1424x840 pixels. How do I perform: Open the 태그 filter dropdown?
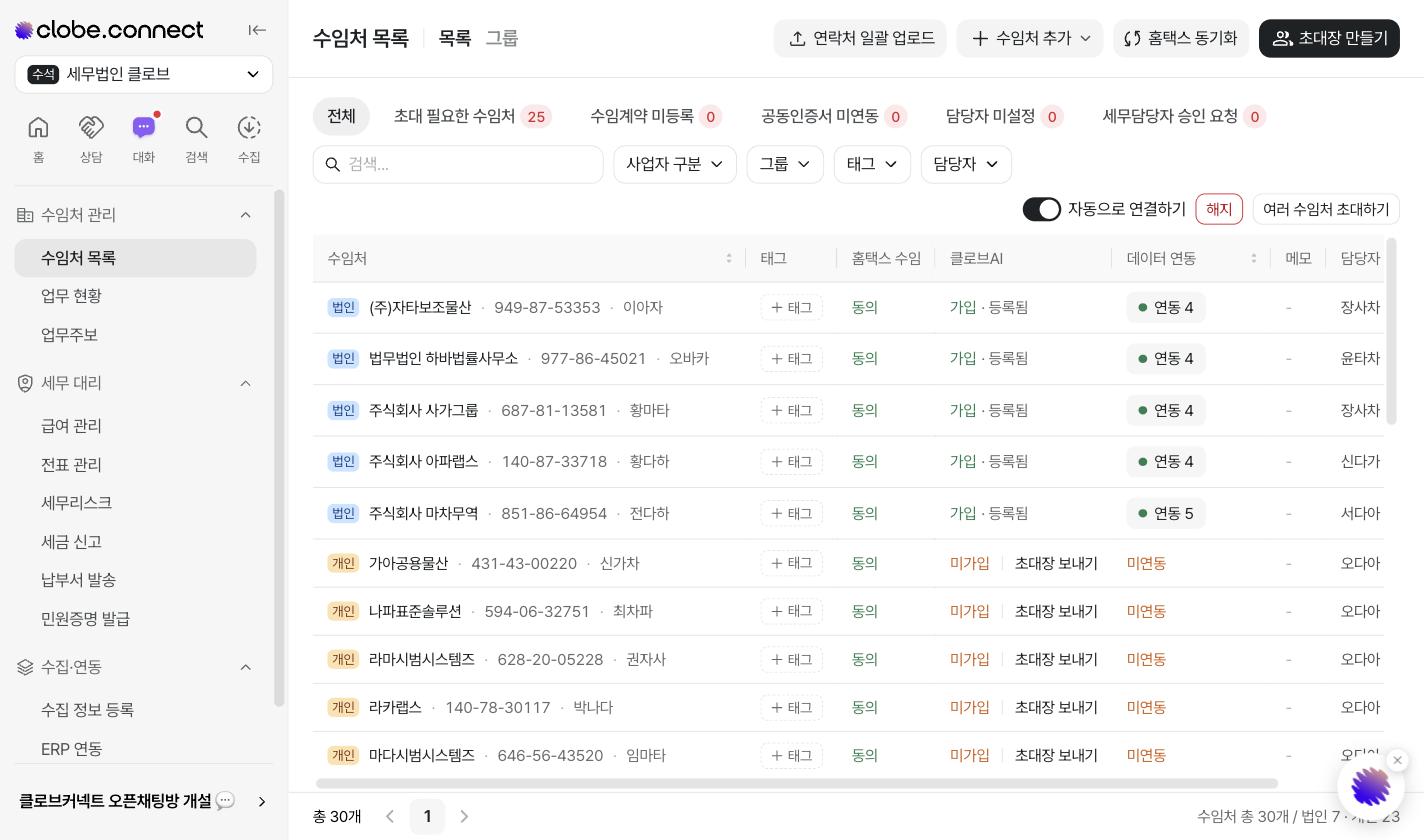872,164
